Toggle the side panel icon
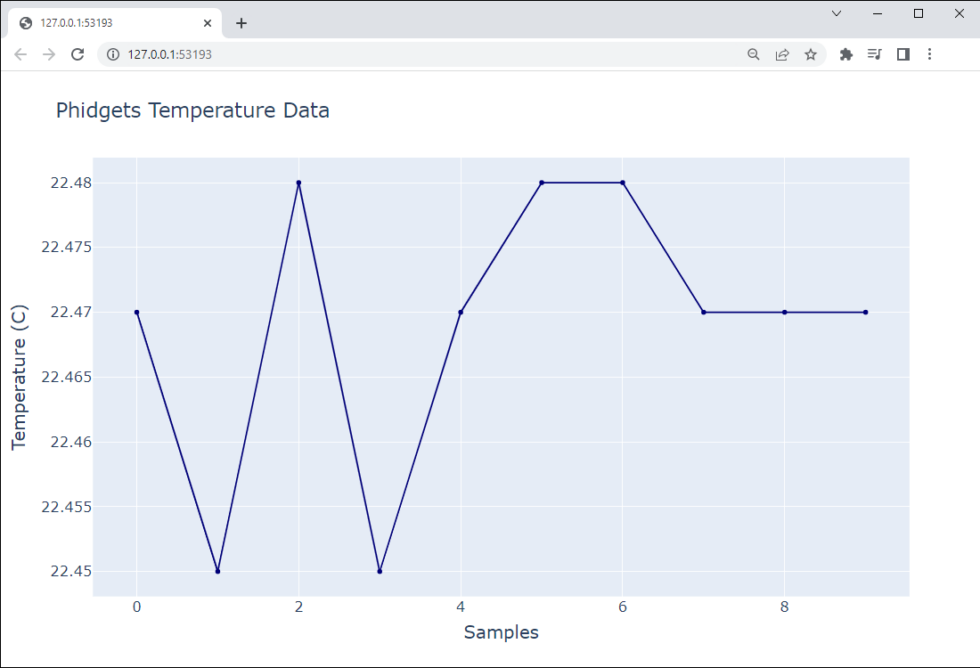Viewport: 980px width, 668px height. [x=903, y=55]
